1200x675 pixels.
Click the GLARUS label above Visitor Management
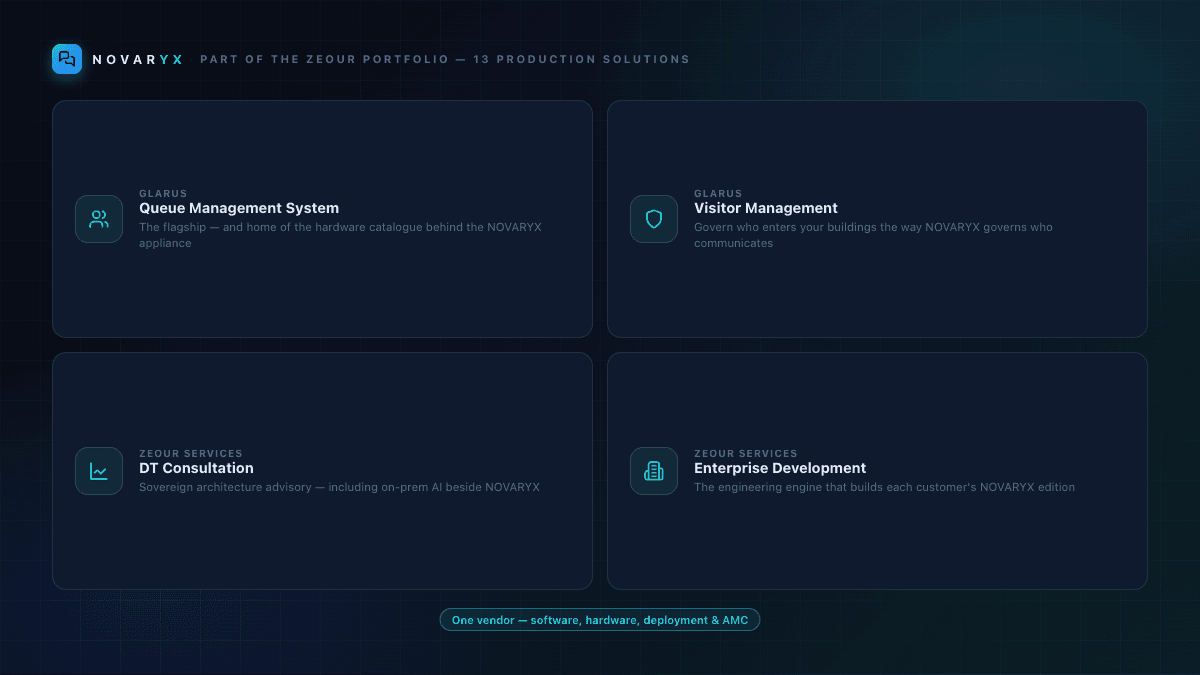point(718,194)
